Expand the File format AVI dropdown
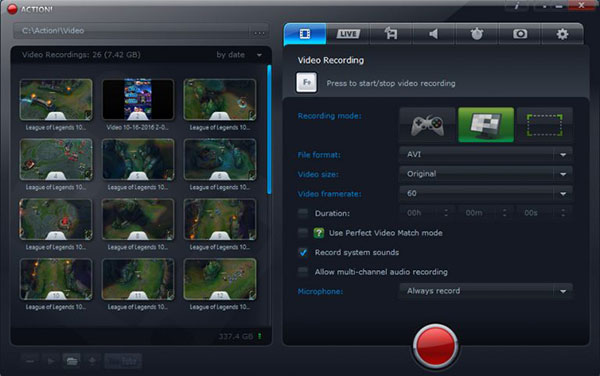This screenshot has height=376, width=600. (486, 154)
